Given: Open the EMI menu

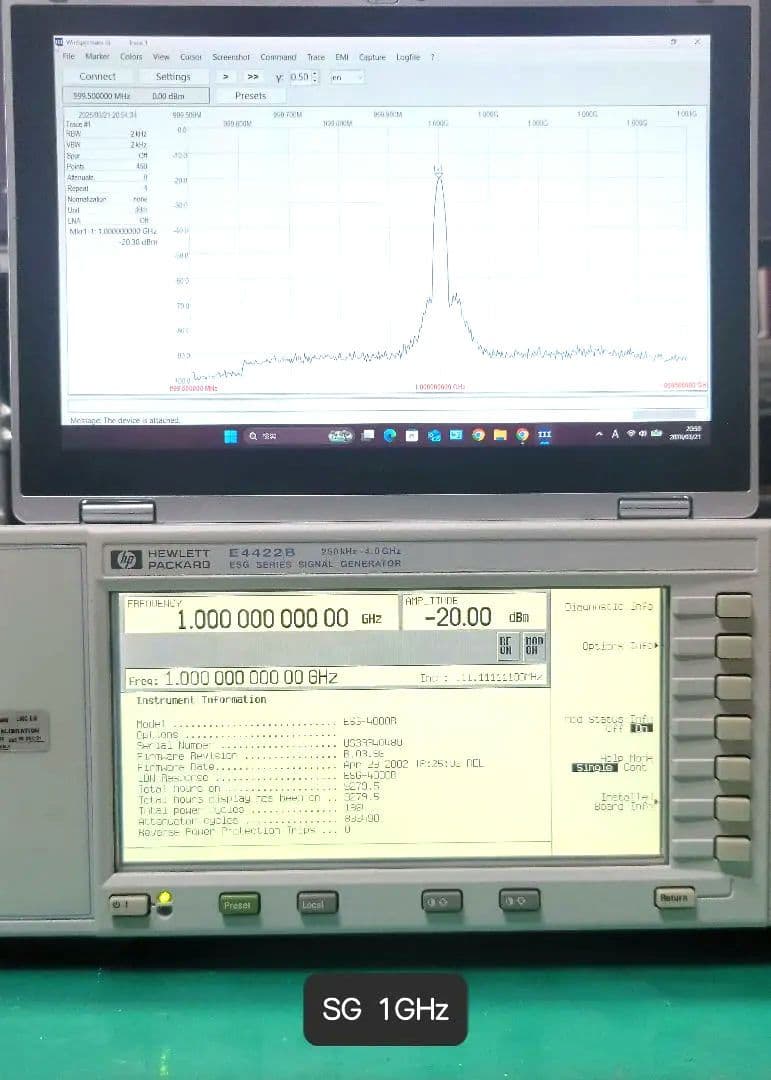Looking at the screenshot, I should click(x=342, y=57).
